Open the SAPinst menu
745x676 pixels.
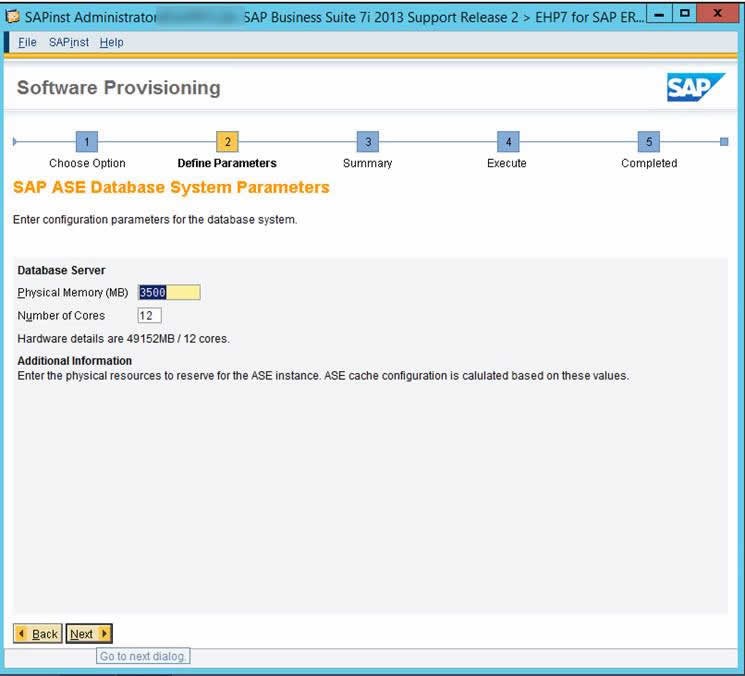(69, 42)
